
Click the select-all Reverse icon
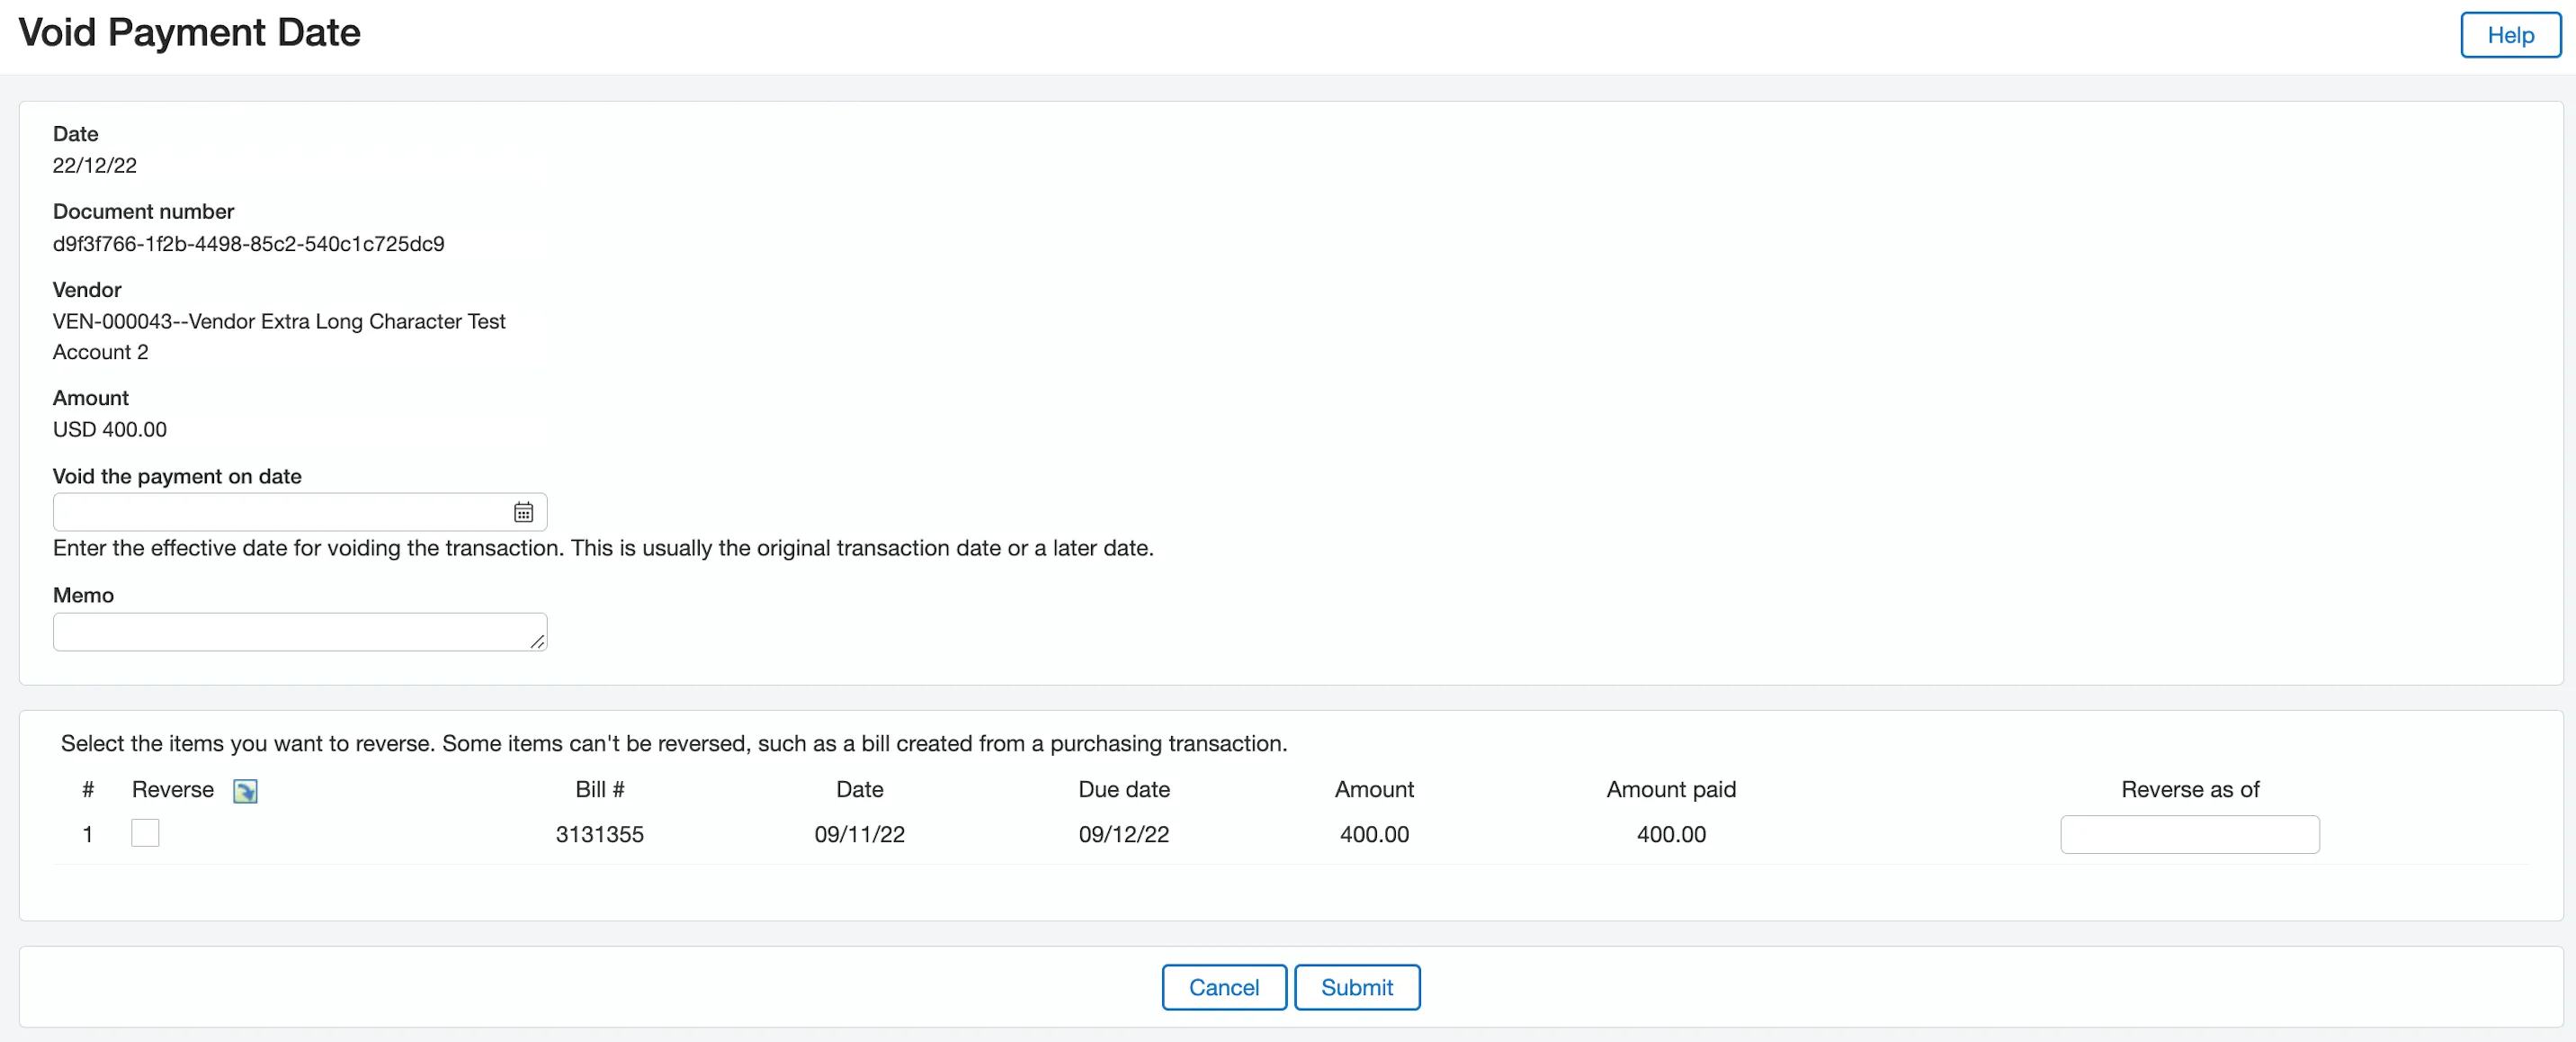point(245,791)
